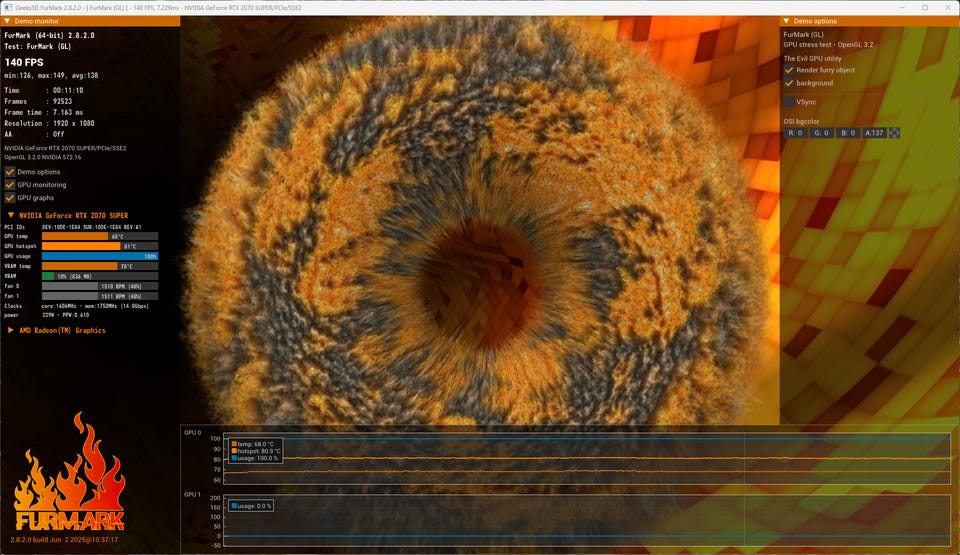Click the FurMark flame logo
The width and height of the screenshot is (960, 555).
point(69,472)
